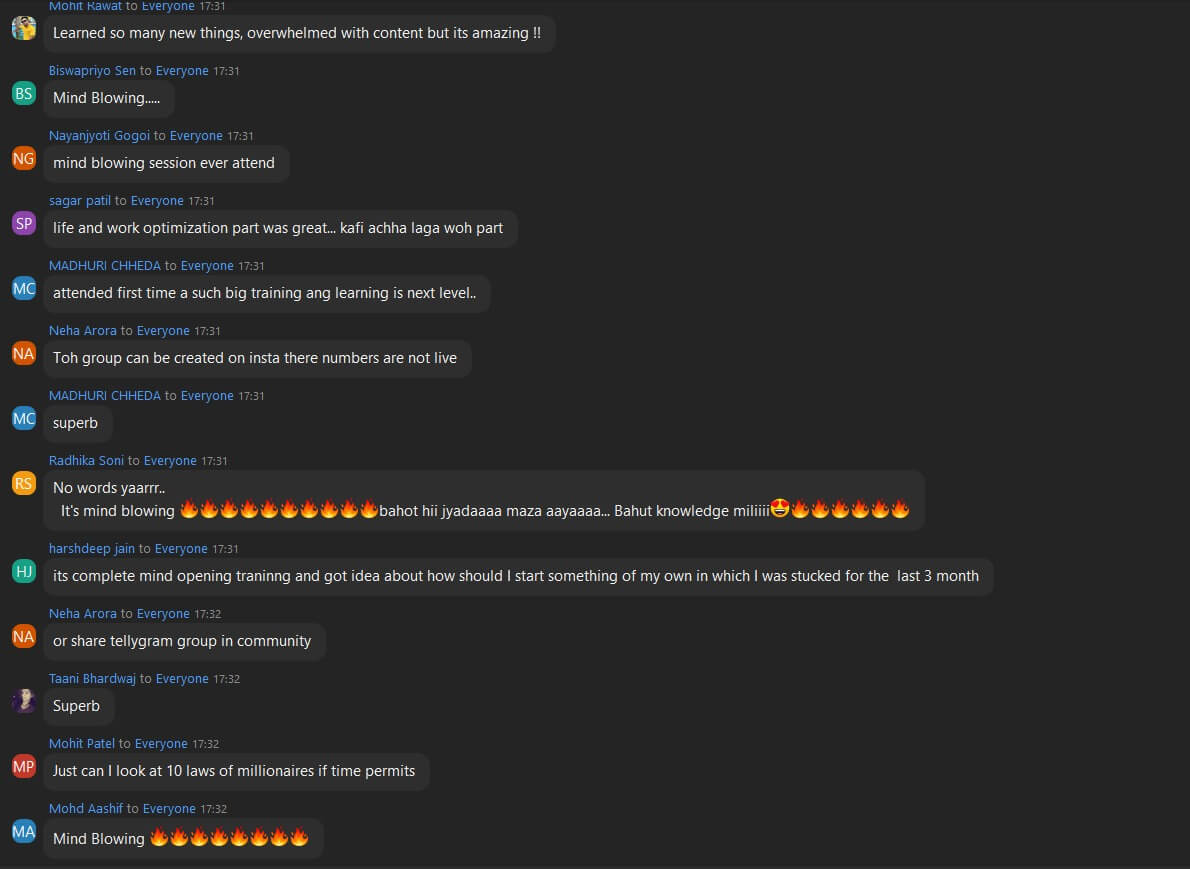Viewport: 1190px width, 869px height.
Task: Click the Radhika Soni sender name
Action: pyautogui.click(x=86, y=461)
